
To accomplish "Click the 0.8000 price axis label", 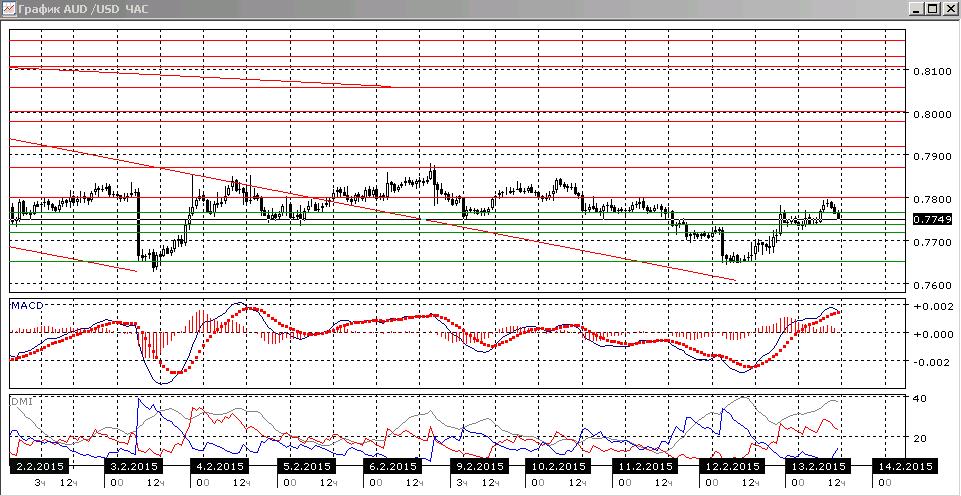I will [x=932, y=115].
